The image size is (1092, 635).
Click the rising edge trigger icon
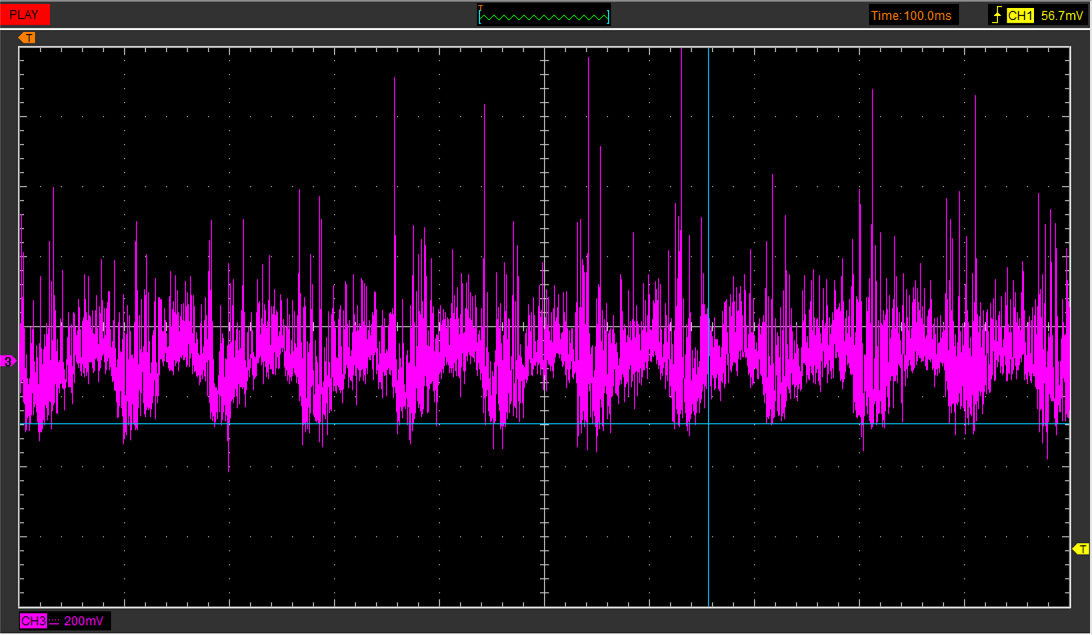pos(996,15)
